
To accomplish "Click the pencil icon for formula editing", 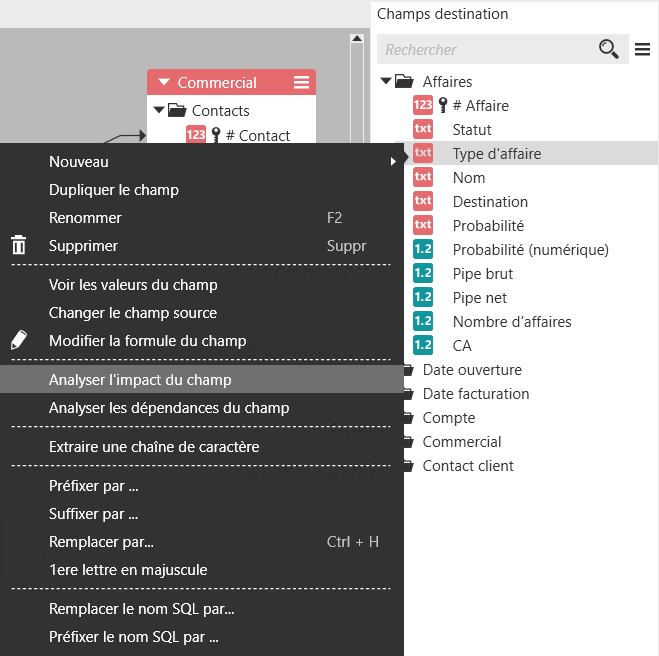I will click(x=19, y=341).
